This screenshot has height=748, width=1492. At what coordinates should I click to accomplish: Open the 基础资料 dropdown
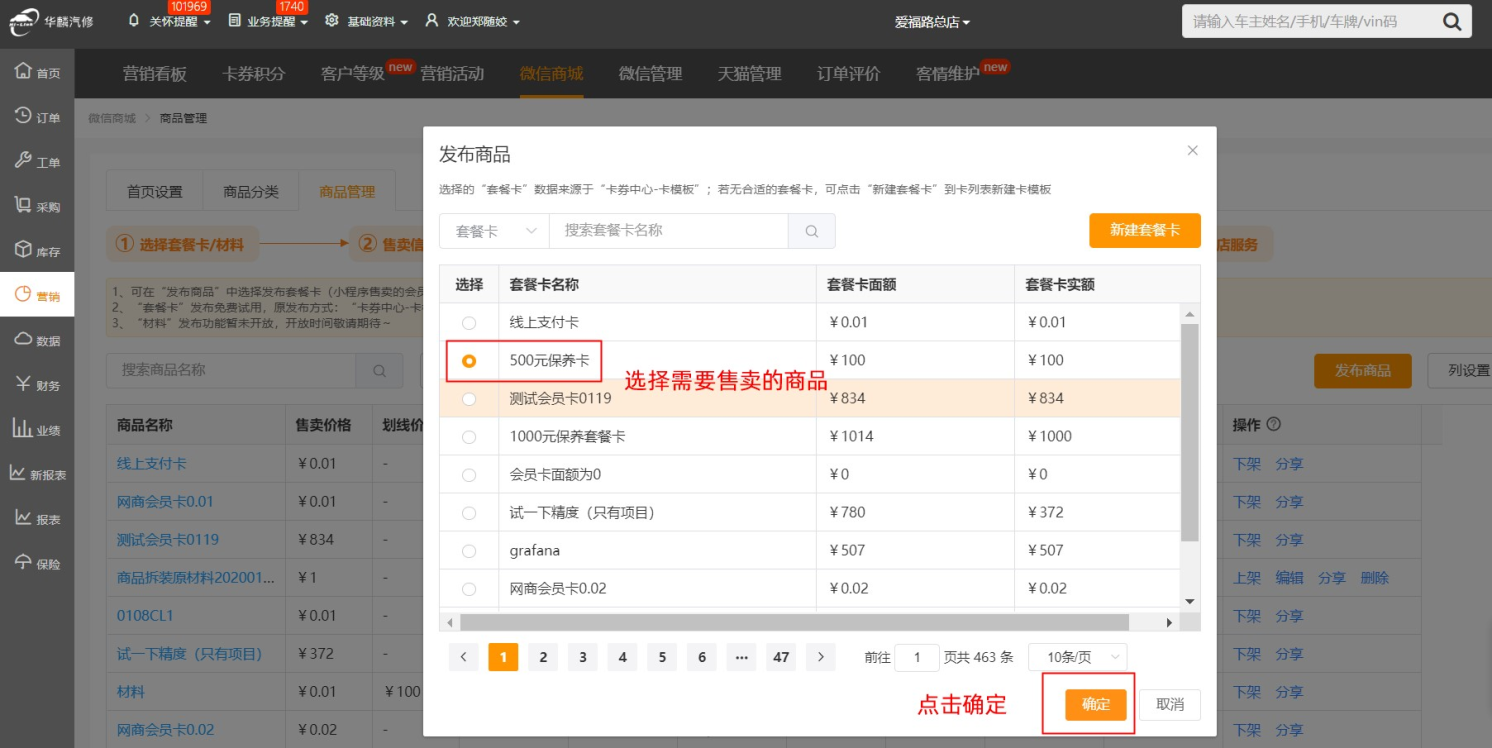point(366,21)
